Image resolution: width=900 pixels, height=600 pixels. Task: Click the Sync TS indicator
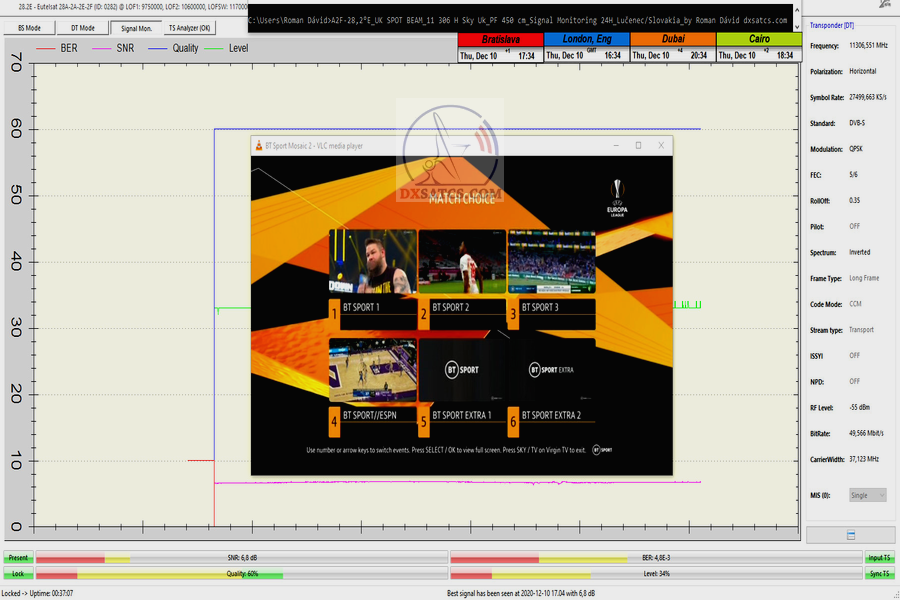click(x=880, y=574)
